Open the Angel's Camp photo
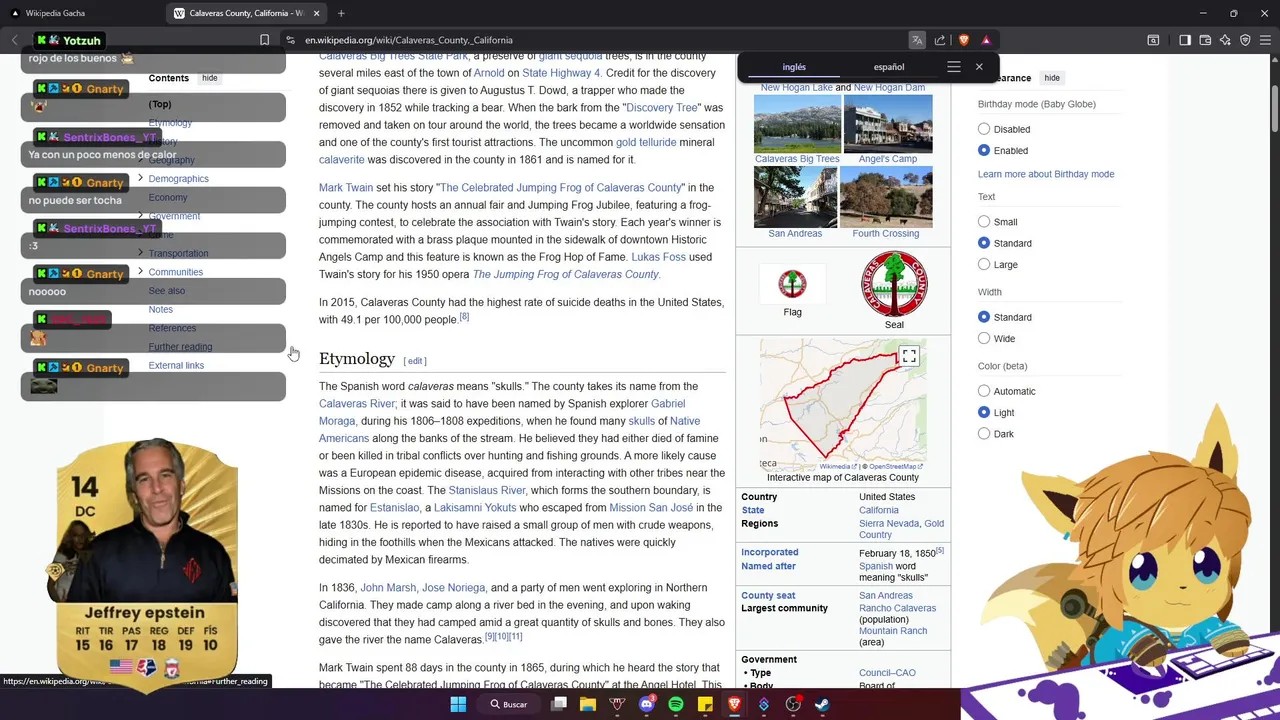 coord(887,124)
